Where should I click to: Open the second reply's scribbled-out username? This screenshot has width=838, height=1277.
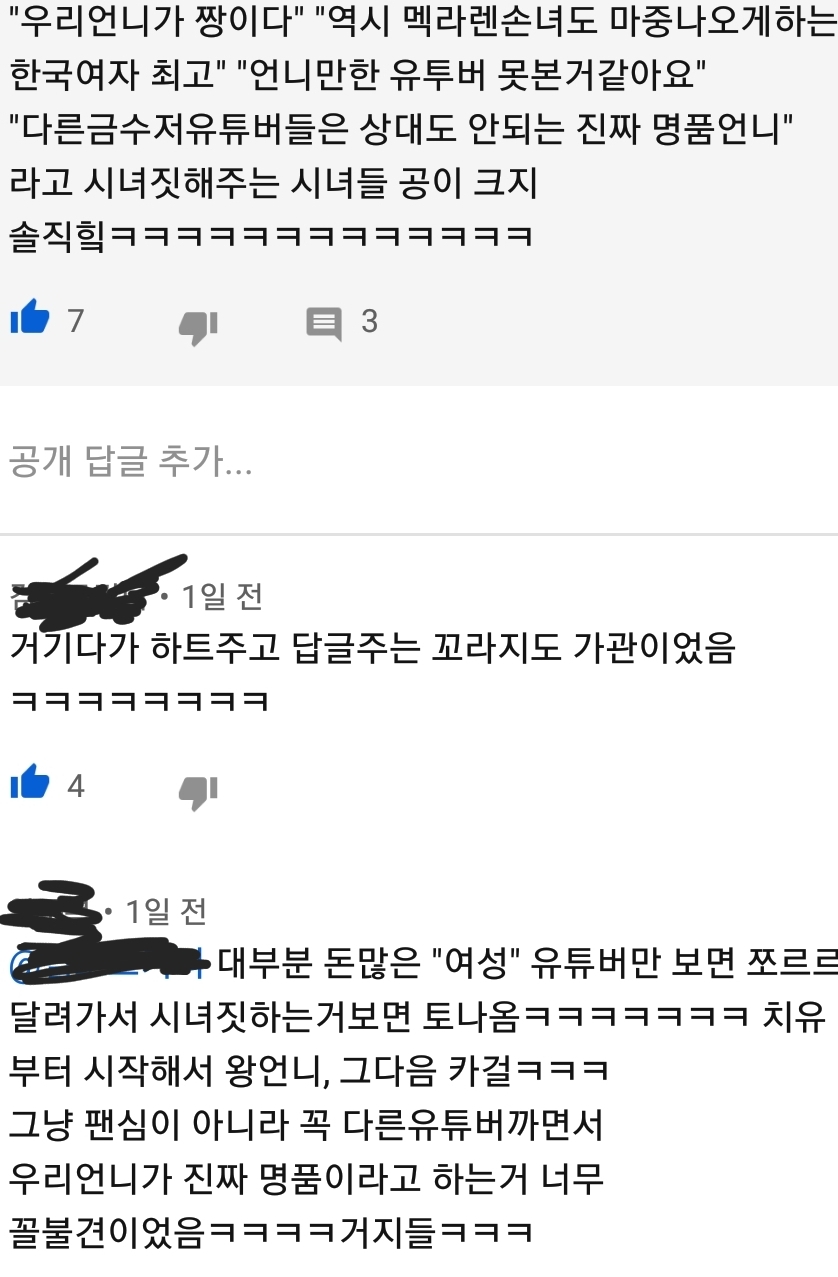[55, 905]
